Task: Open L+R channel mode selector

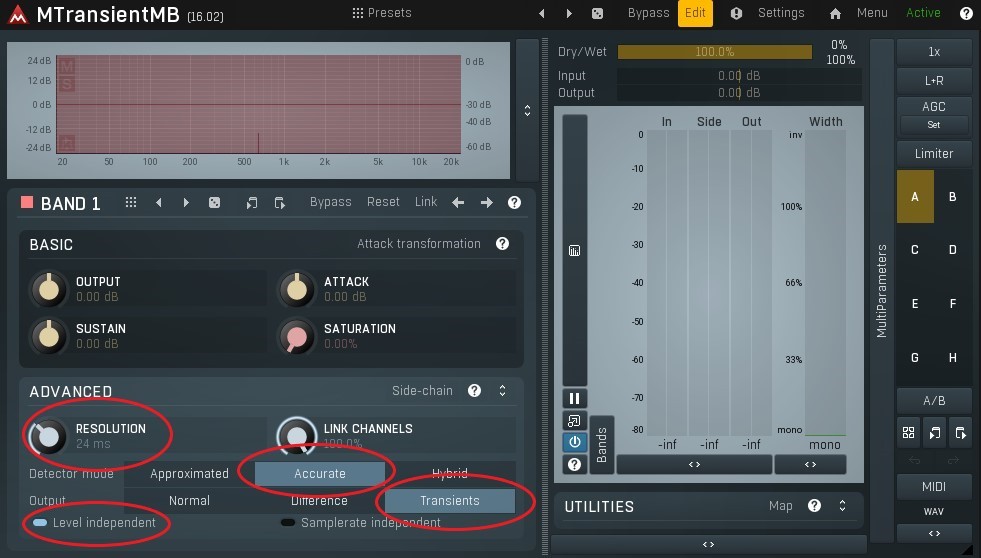Action: [x=934, y=81]
